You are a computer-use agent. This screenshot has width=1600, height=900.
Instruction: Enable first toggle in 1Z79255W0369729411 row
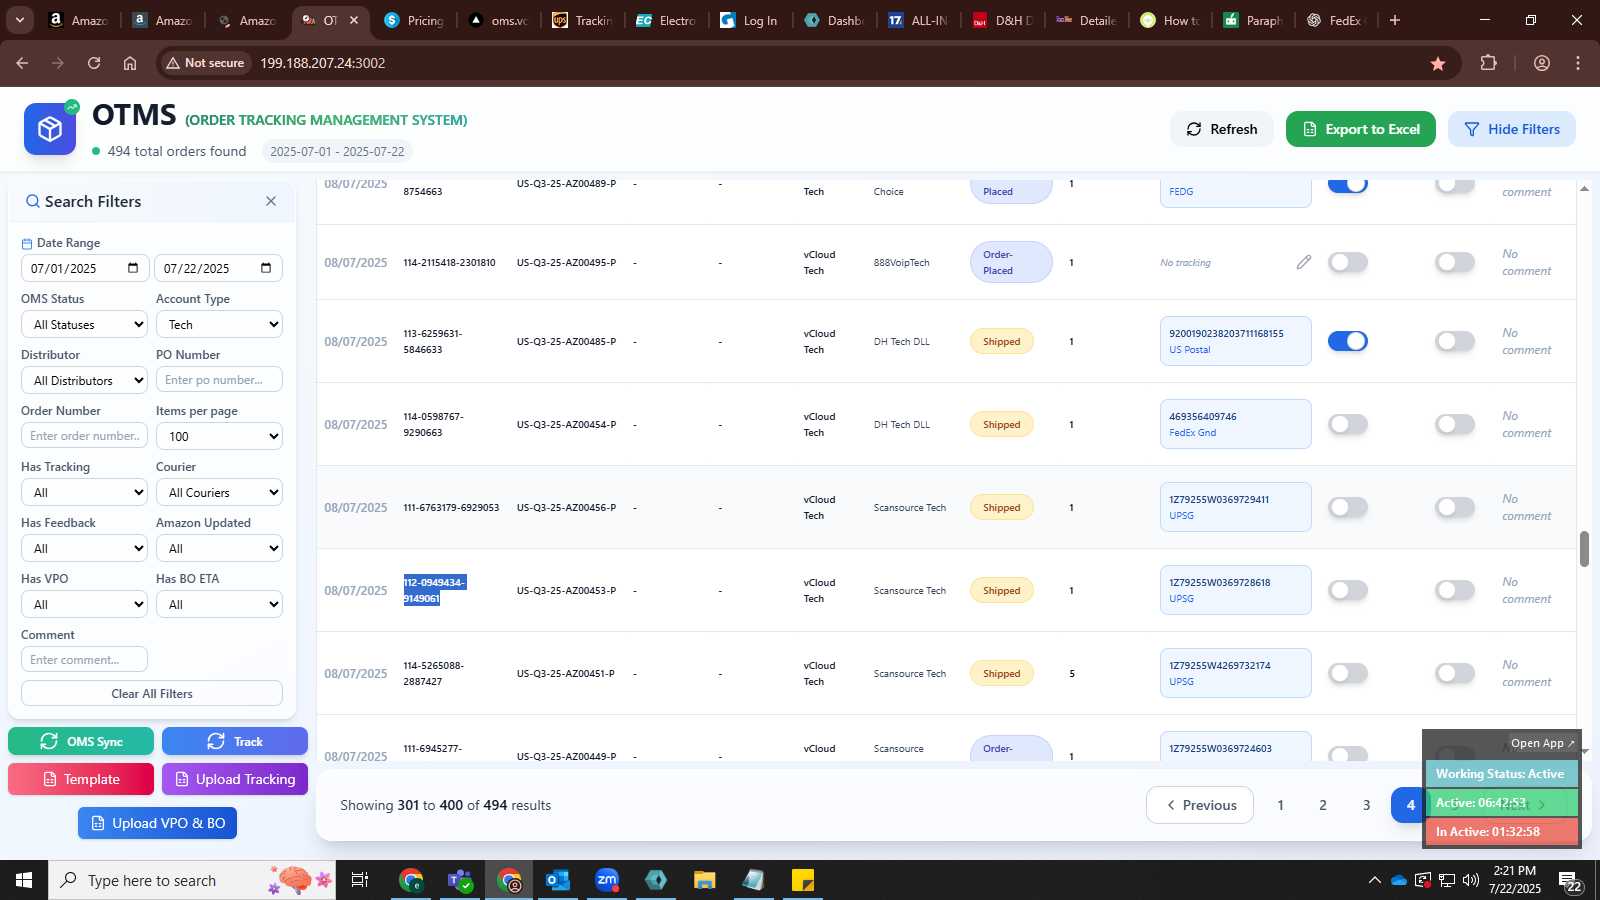click(1348, 507)
